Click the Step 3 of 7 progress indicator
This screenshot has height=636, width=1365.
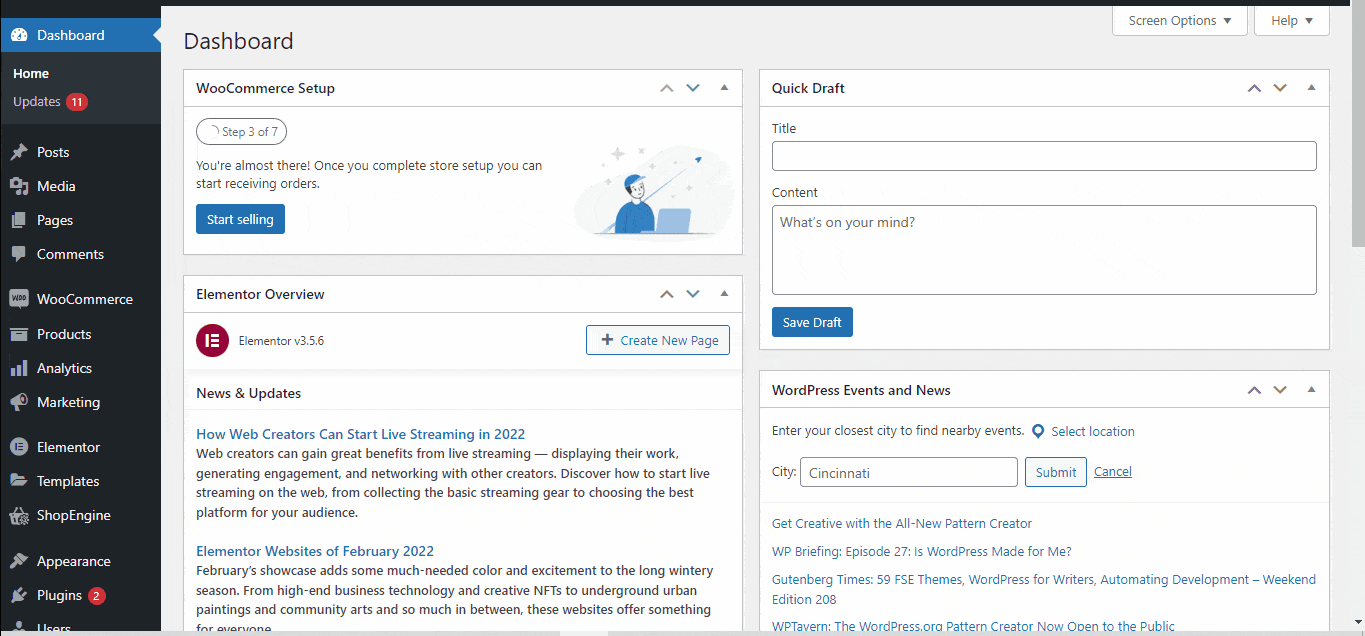click(x=241, y=131)
